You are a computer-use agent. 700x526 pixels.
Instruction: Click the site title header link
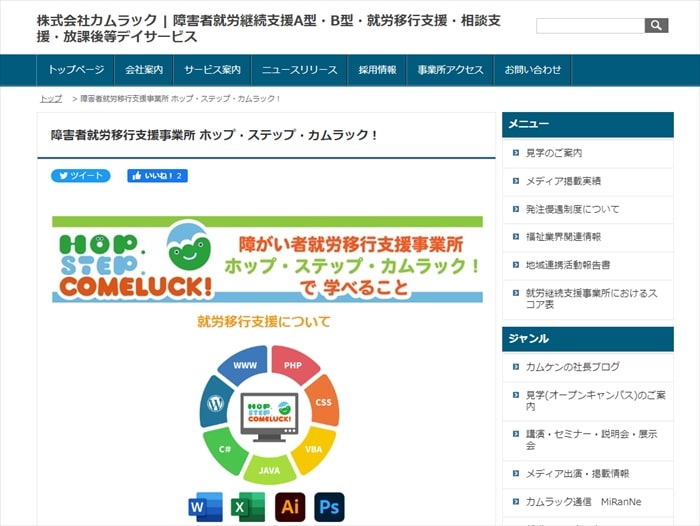pos(268,28)
